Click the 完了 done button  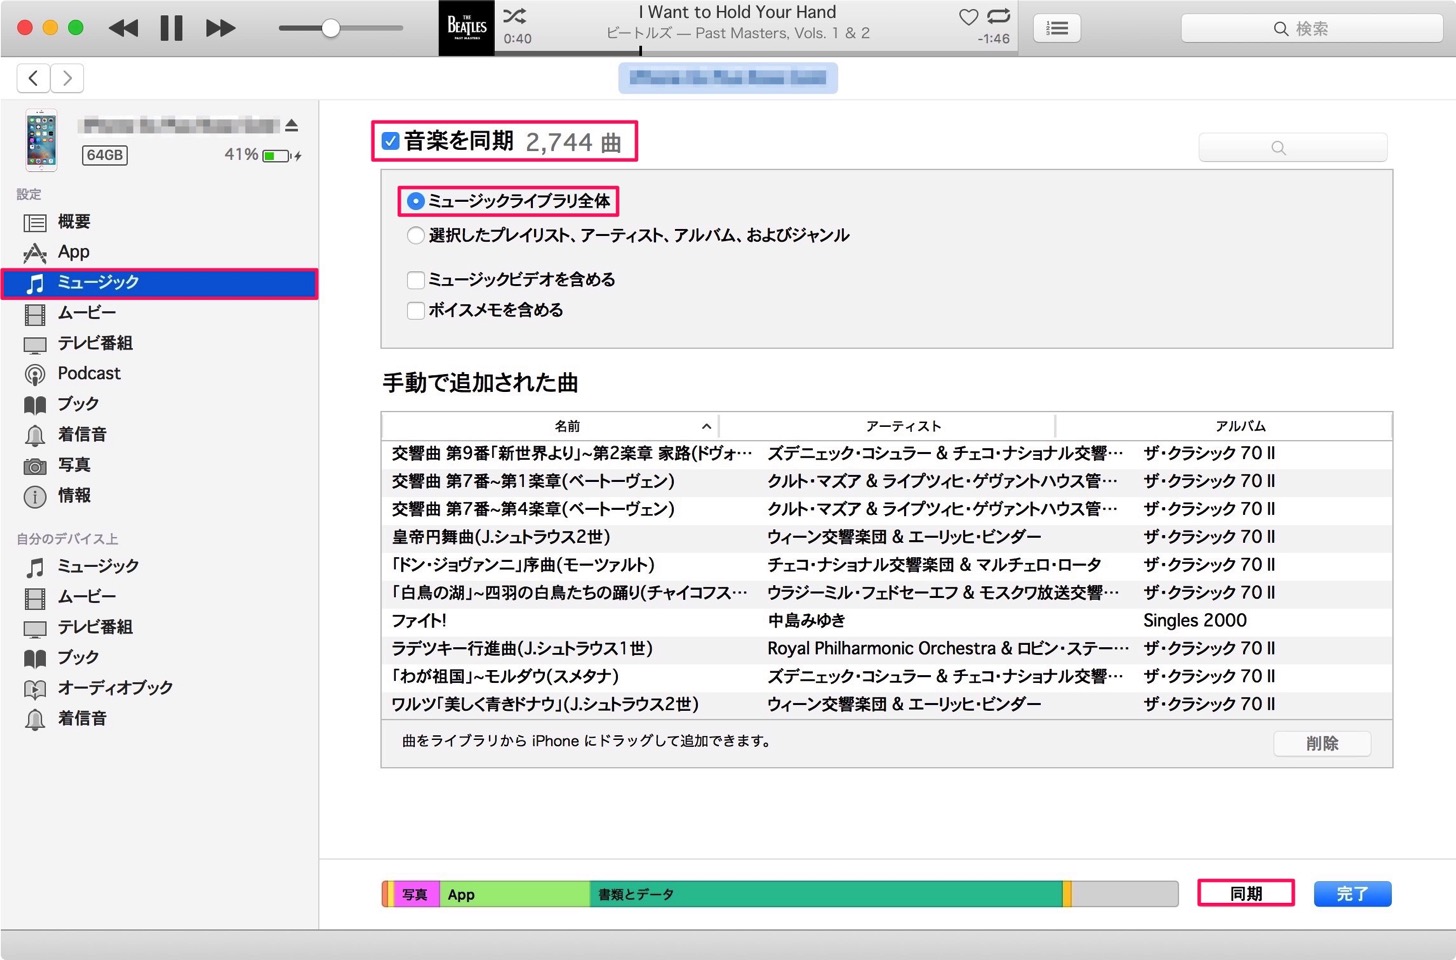click(x=1352, y=893)
